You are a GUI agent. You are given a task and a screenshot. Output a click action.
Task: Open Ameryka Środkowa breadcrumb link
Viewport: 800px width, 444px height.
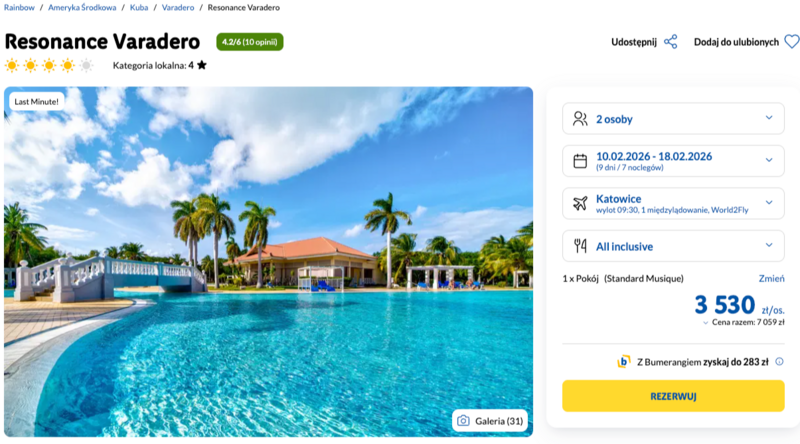82,8
